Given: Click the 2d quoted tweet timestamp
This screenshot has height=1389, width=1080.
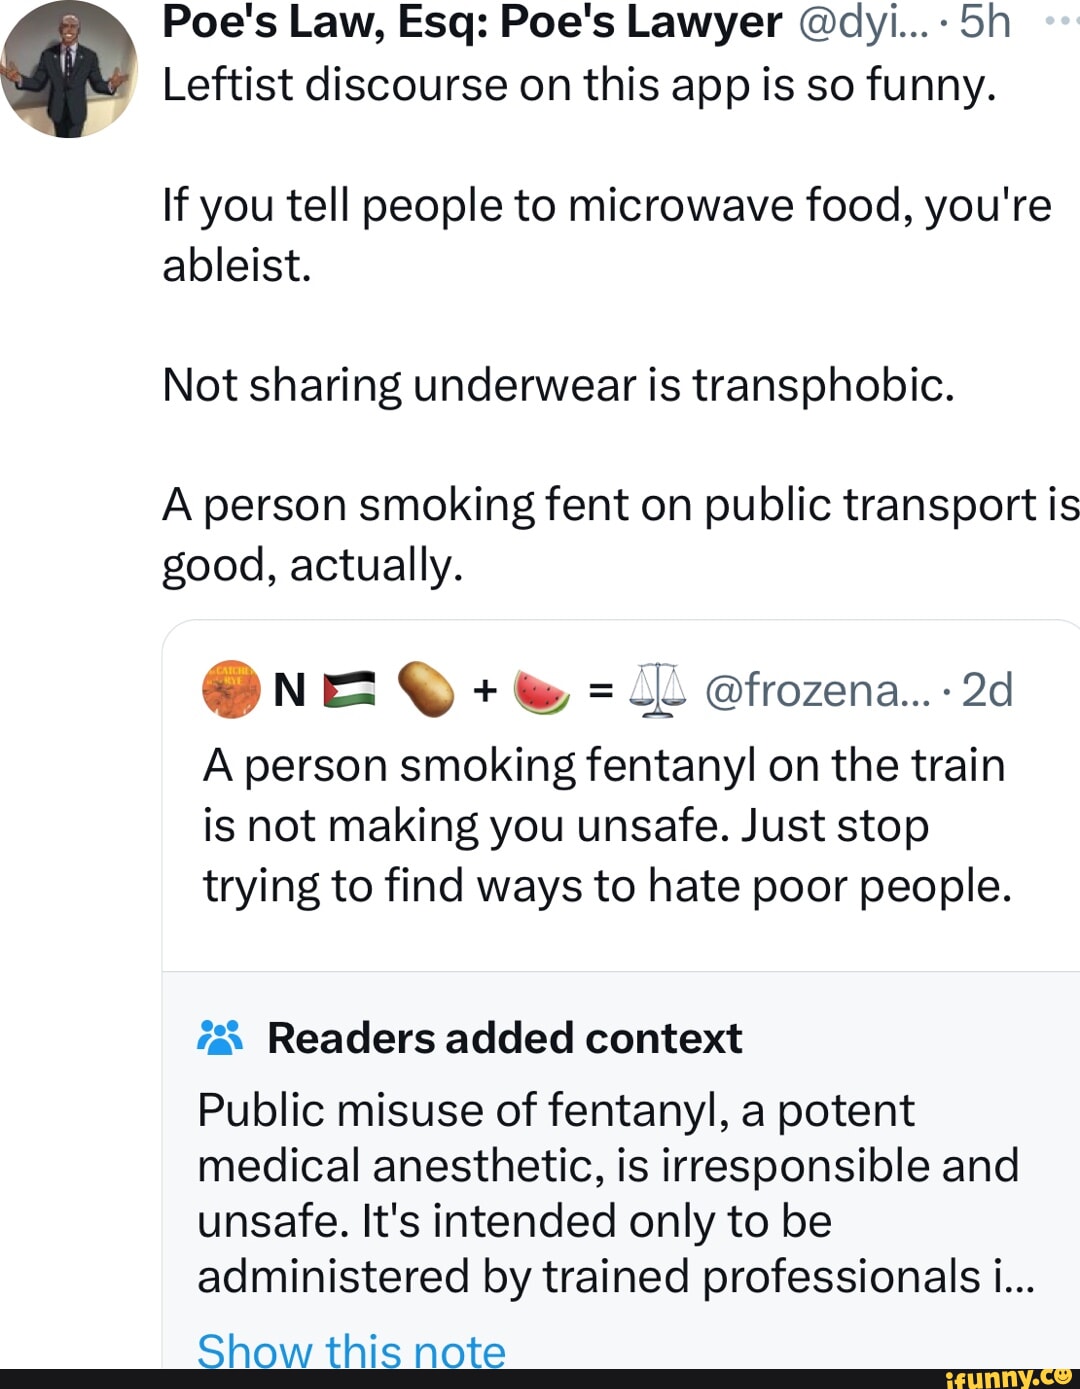Looking at the screenshot, I should pyautogui.click(x=987, y=690).
